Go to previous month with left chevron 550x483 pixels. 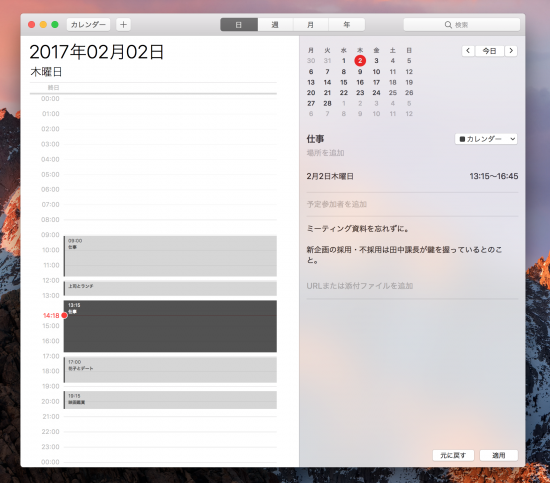(468, 51)
